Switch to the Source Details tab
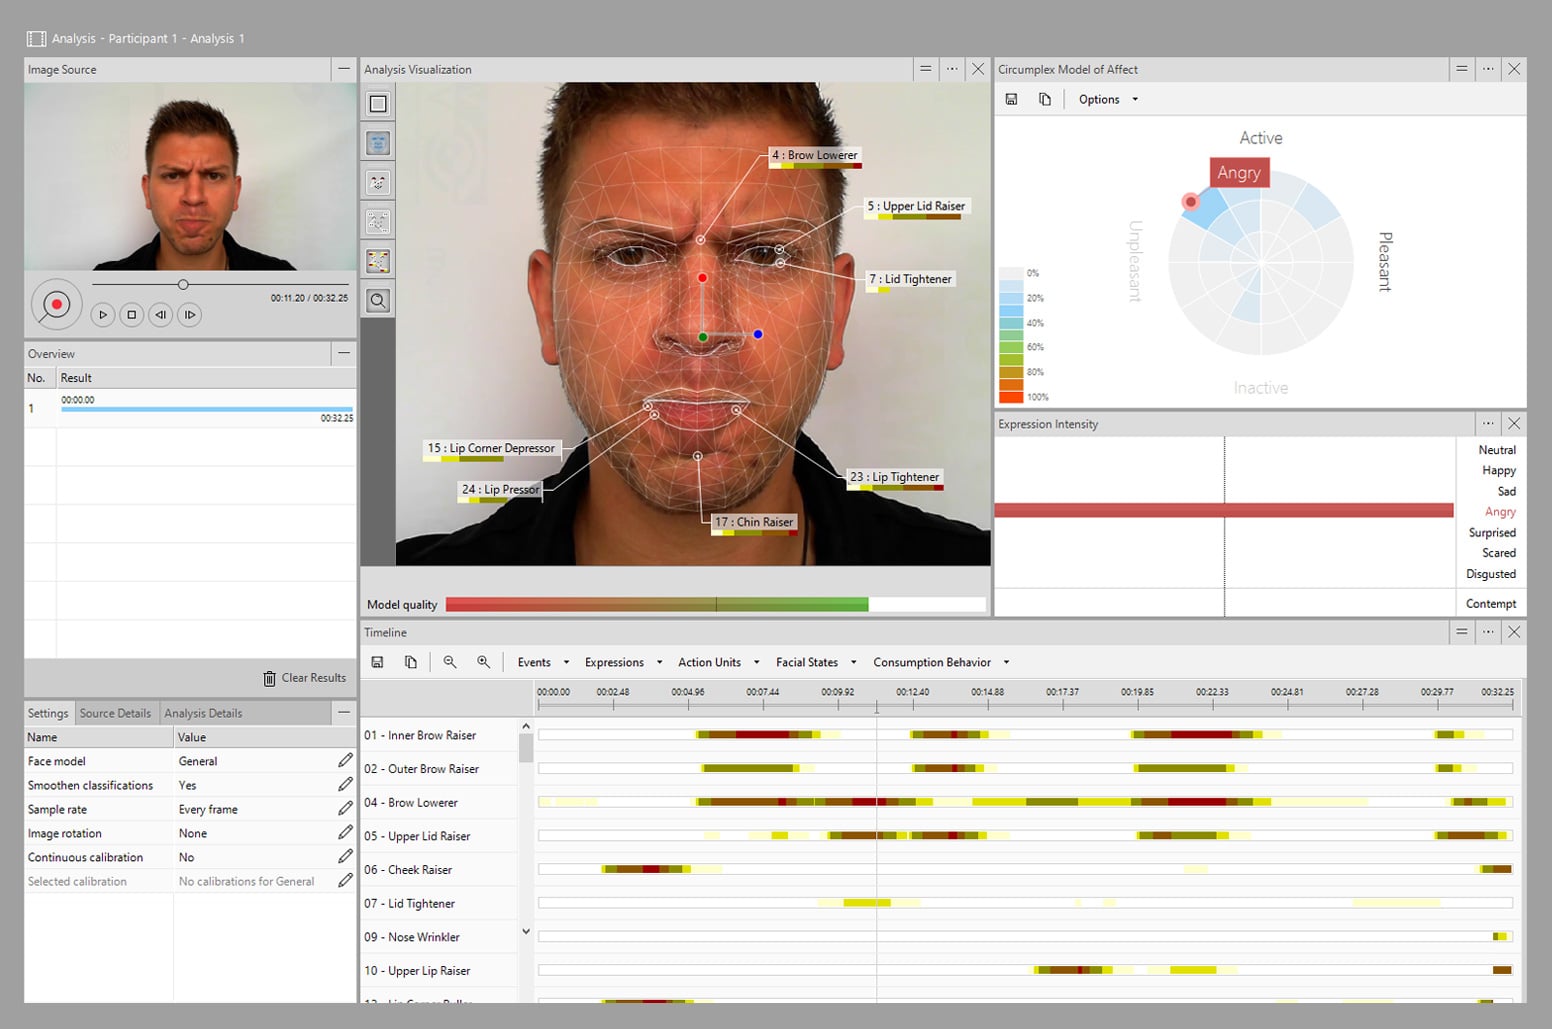This screenshot has width=1552, height=1029. tap(115, 712)
